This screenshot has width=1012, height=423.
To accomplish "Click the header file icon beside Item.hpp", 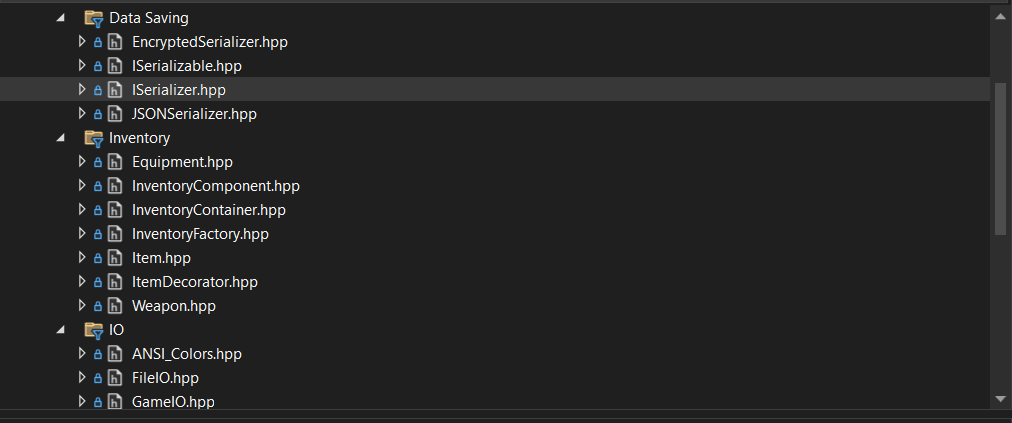I will [x=115, y=258].
